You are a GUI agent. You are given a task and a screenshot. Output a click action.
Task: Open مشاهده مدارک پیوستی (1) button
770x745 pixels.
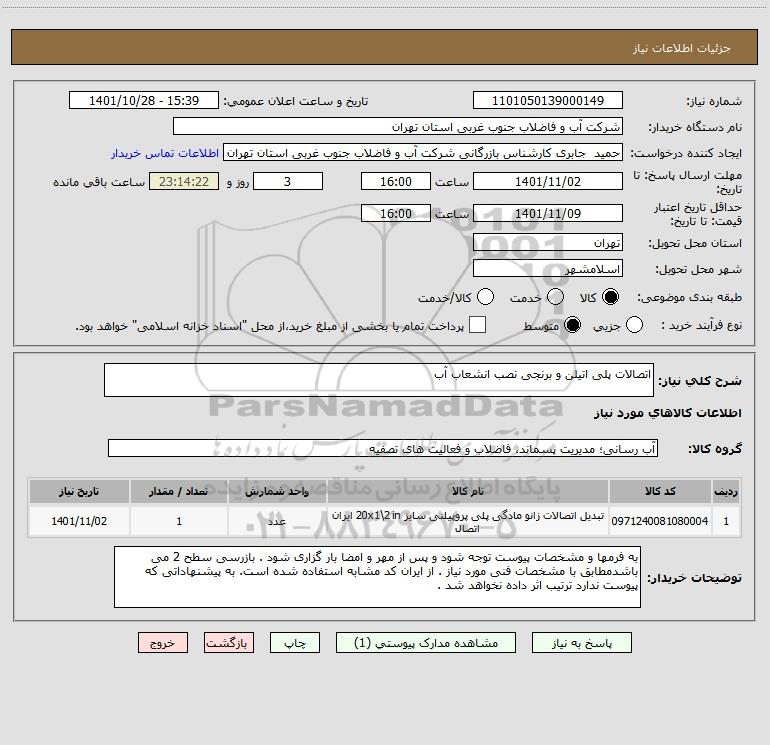point(426,643)
